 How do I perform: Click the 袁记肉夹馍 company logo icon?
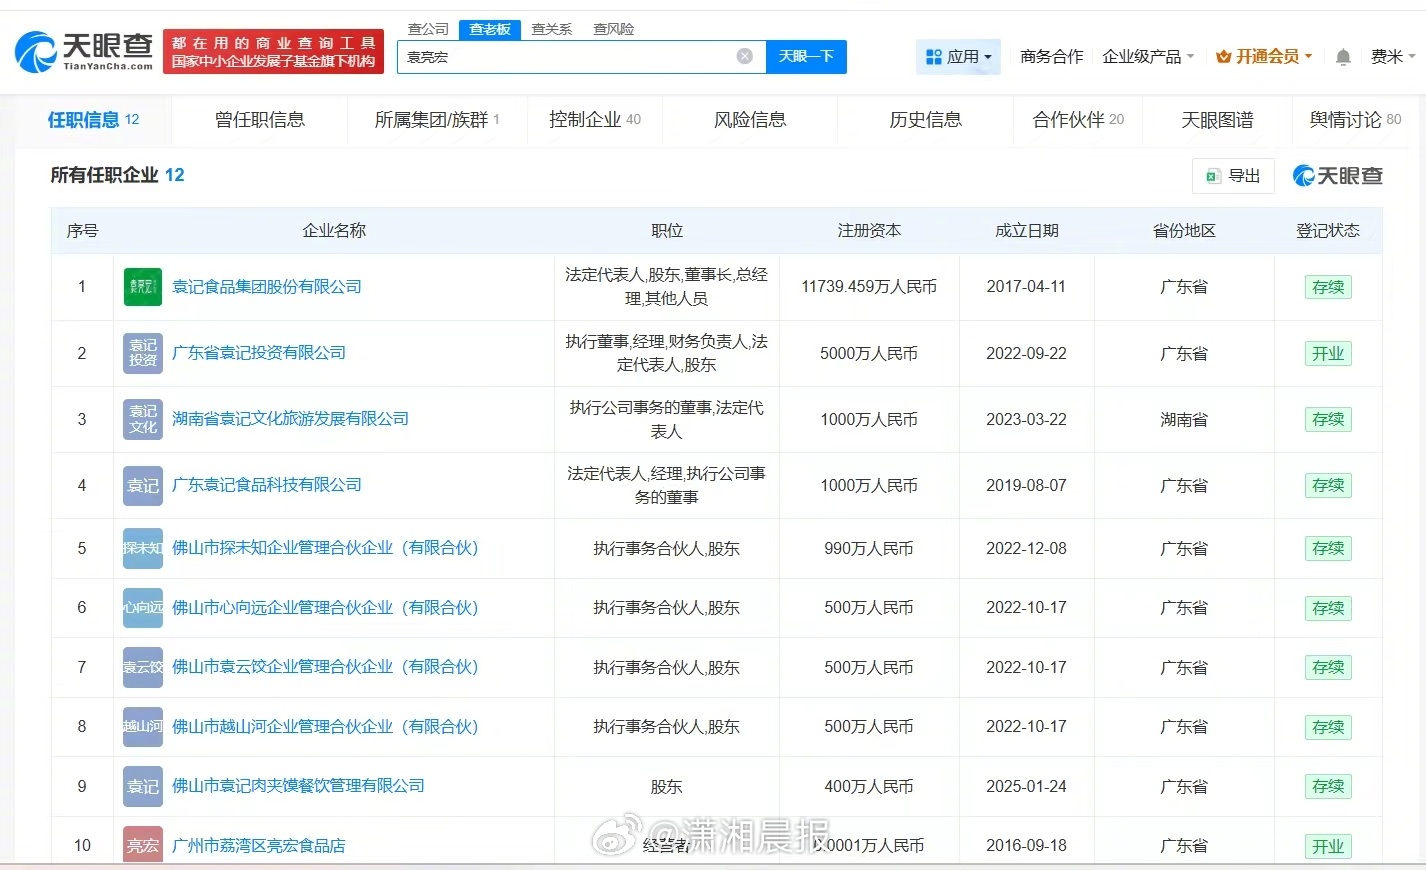[142, 787]
